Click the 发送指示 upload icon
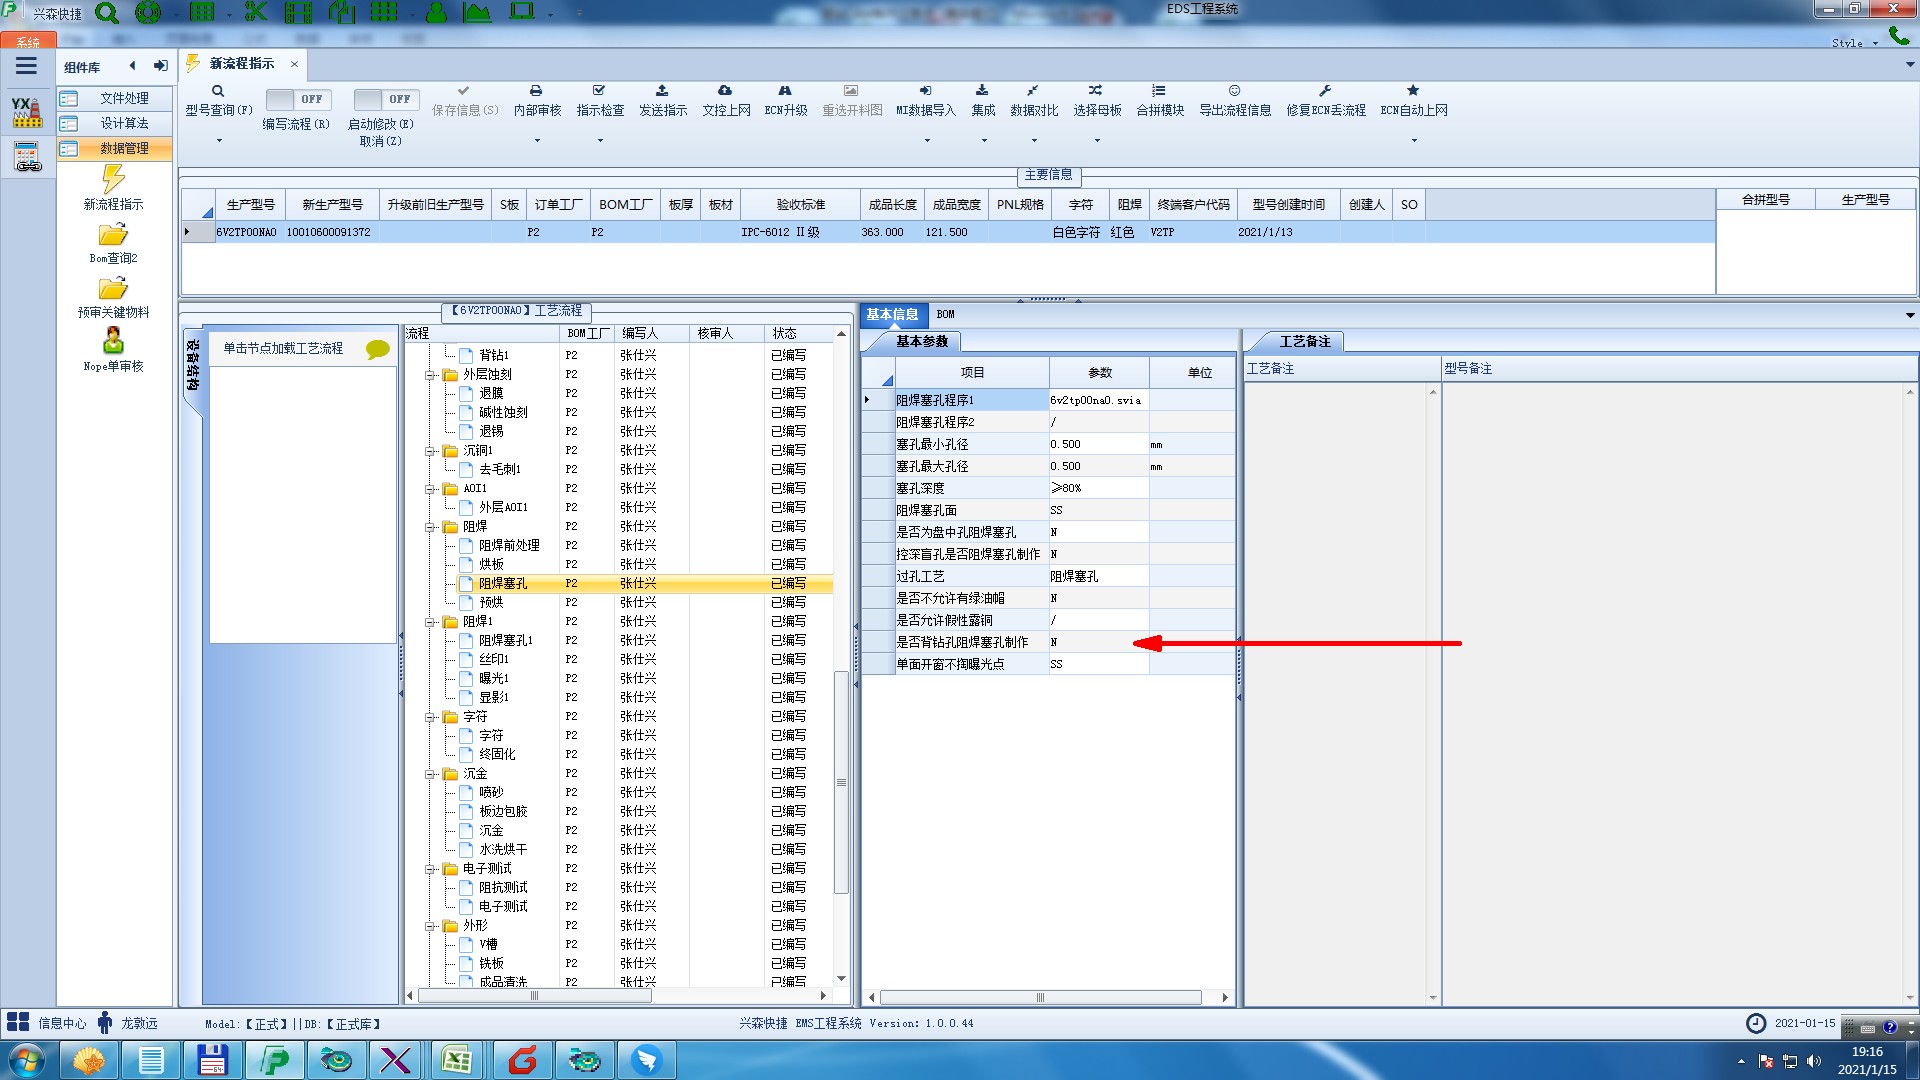The height and width of the screenshot is (1080, 1920). tap(662, 91)
